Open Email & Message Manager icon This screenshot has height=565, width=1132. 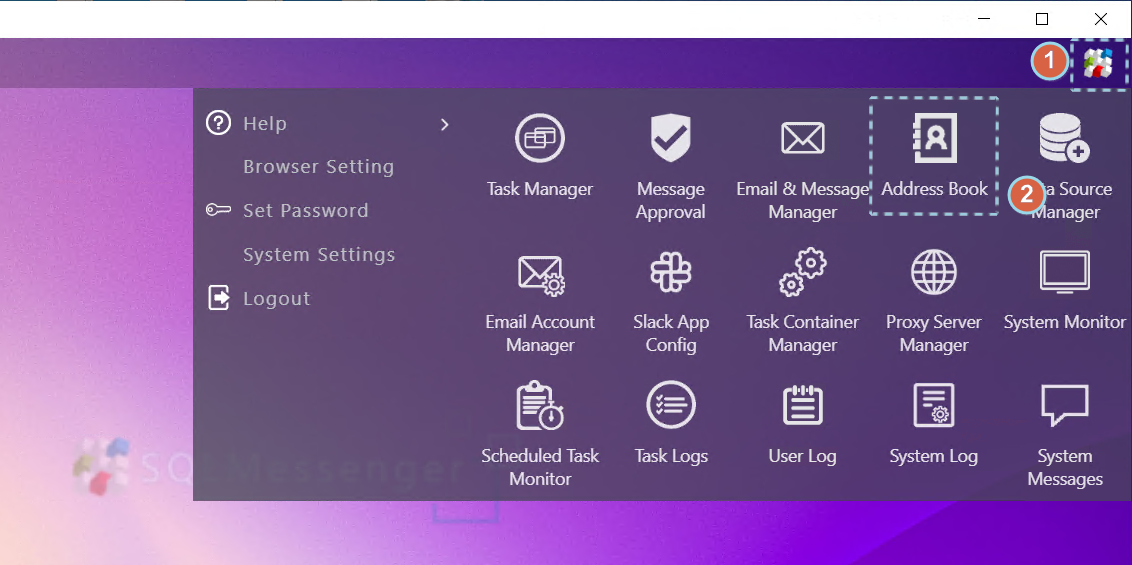click(x=802, y=137)
